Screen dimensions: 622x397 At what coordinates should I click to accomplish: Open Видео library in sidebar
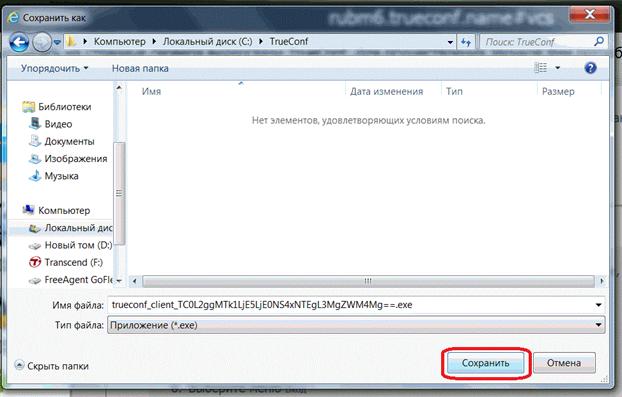(x=58, y=124)
